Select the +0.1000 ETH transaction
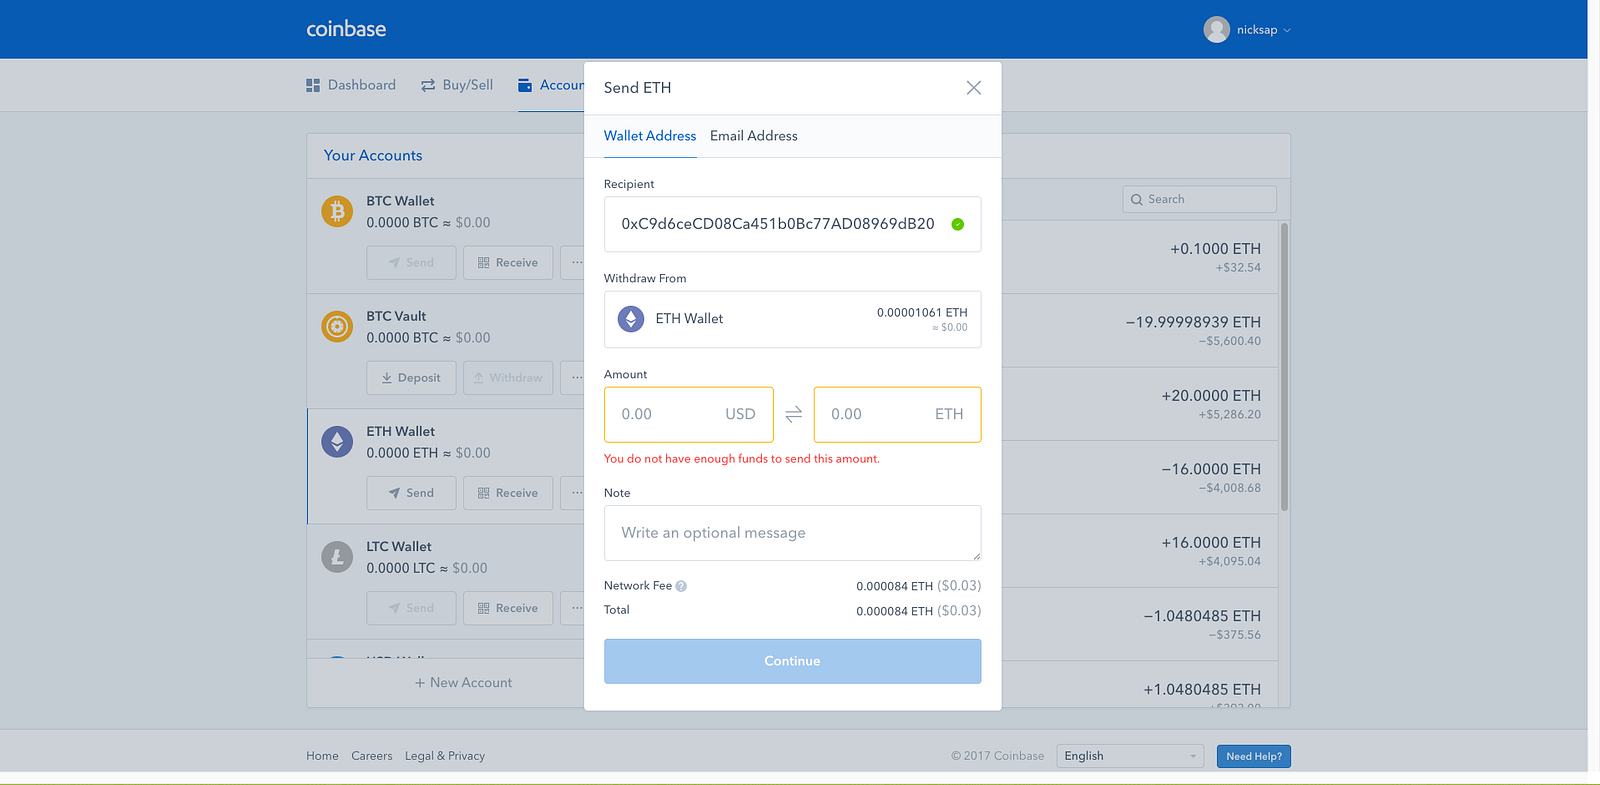This screenshot has height=785, width=1600. pyautogui.click(x=1140, y=257)
